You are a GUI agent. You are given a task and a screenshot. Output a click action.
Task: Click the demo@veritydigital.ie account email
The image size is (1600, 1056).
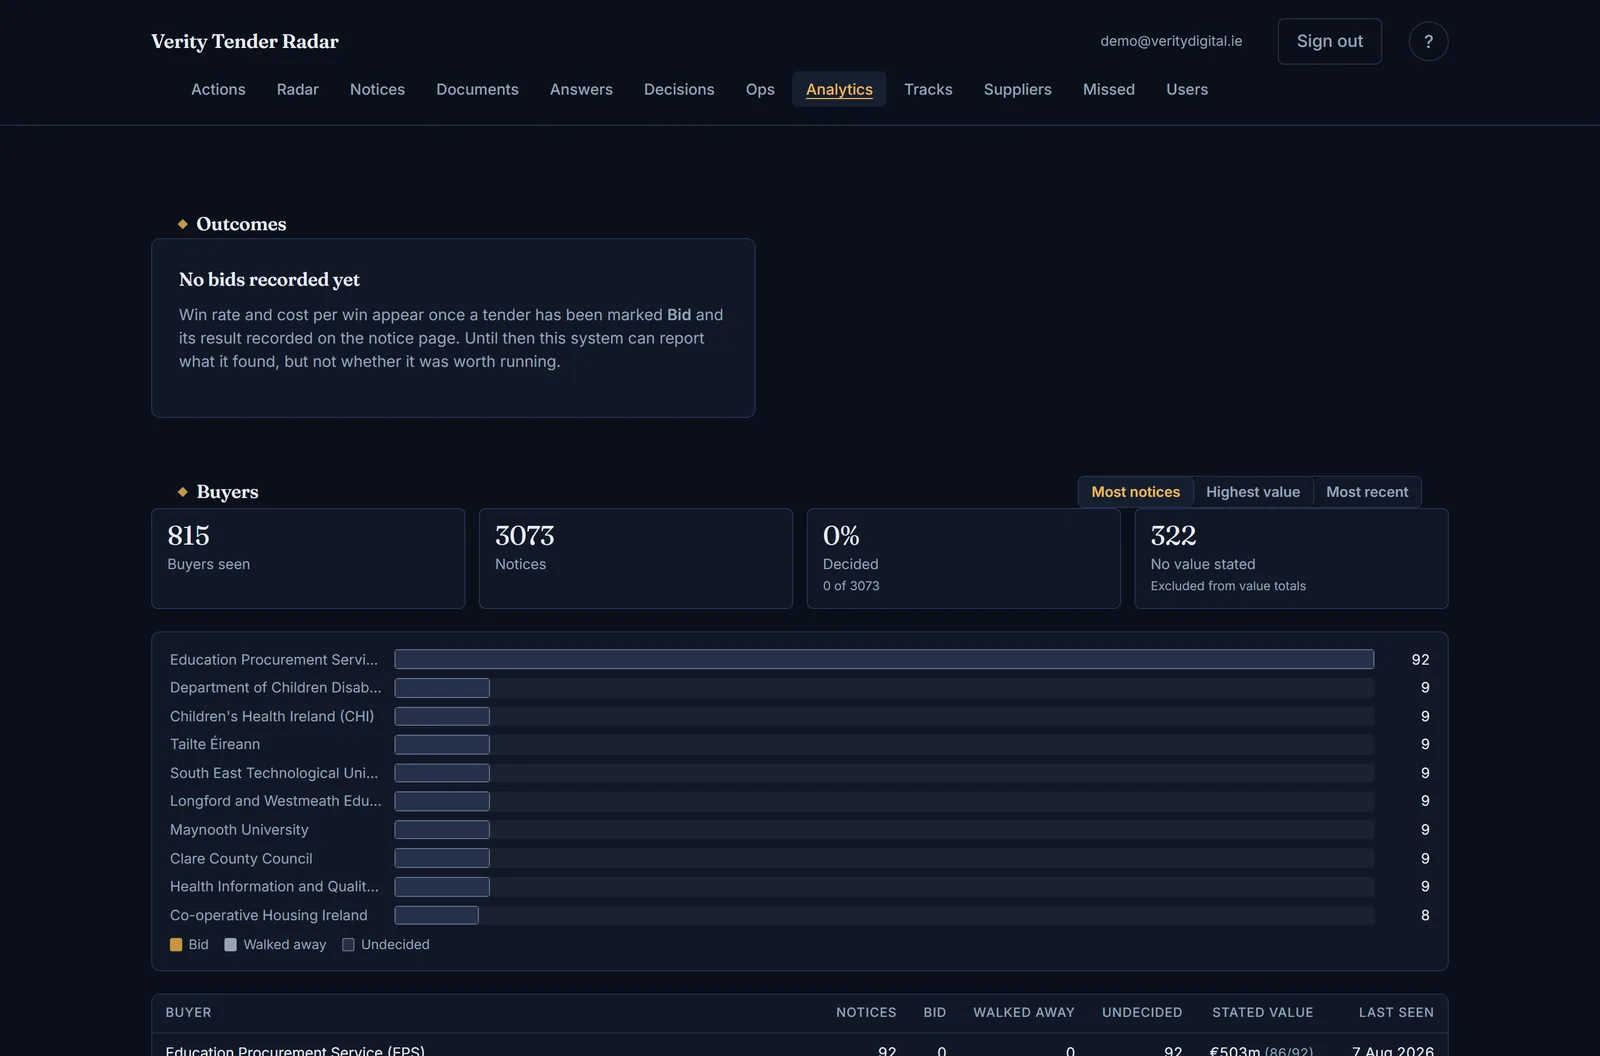point(1171,41)
